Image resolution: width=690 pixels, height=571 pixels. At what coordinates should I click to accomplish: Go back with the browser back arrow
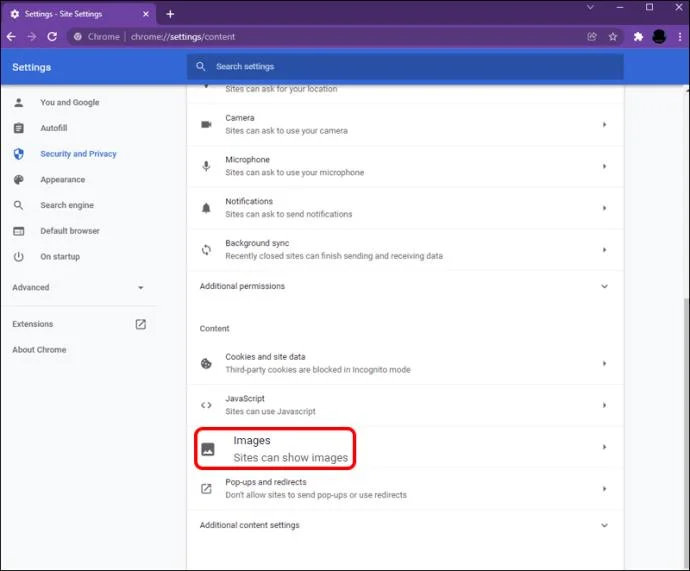pyautogui.click(x=11, y=37)
